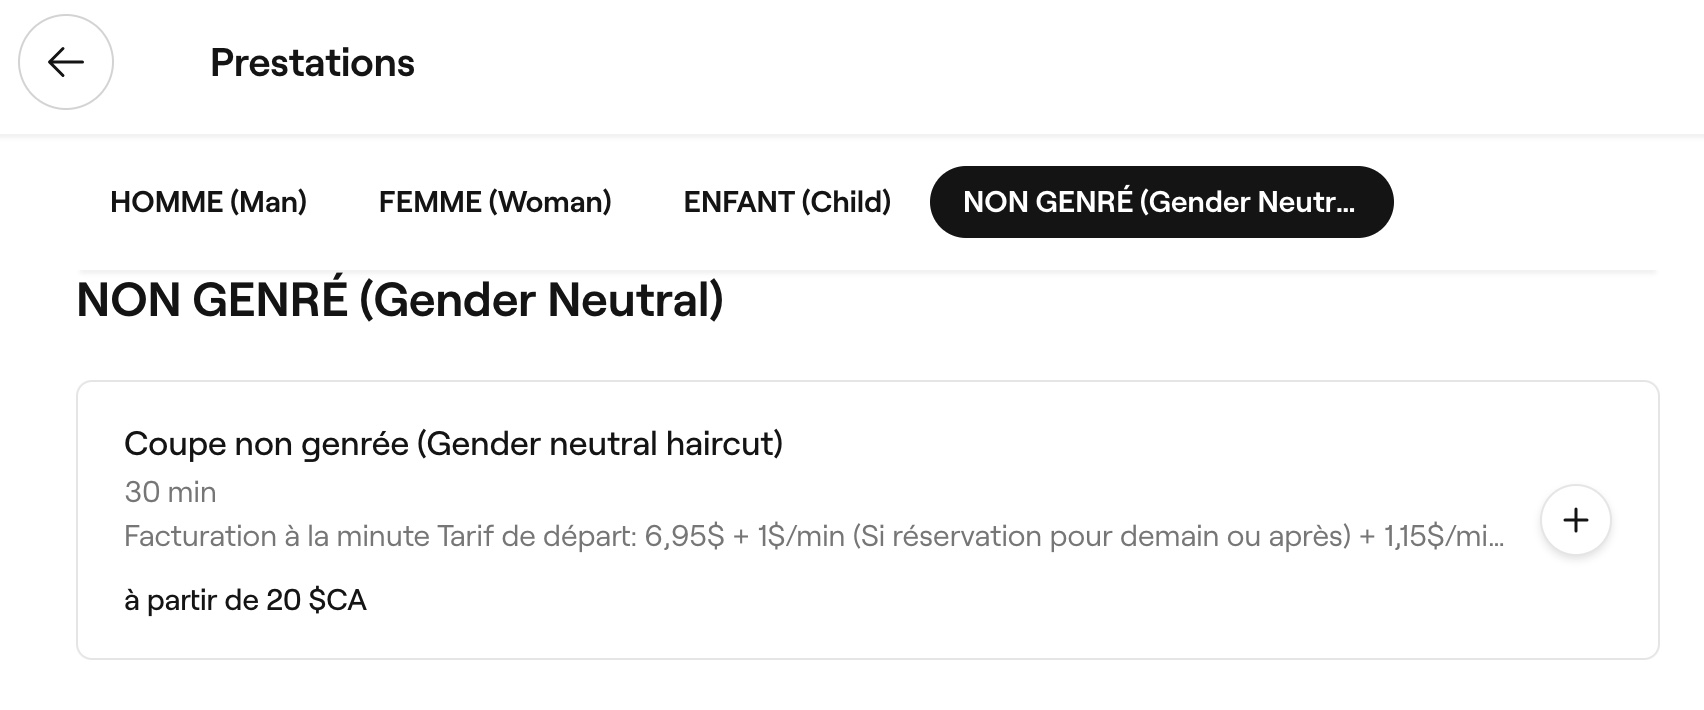
Task: Click the "à partir de 20 $CA" price
Action: coord(245,600)
